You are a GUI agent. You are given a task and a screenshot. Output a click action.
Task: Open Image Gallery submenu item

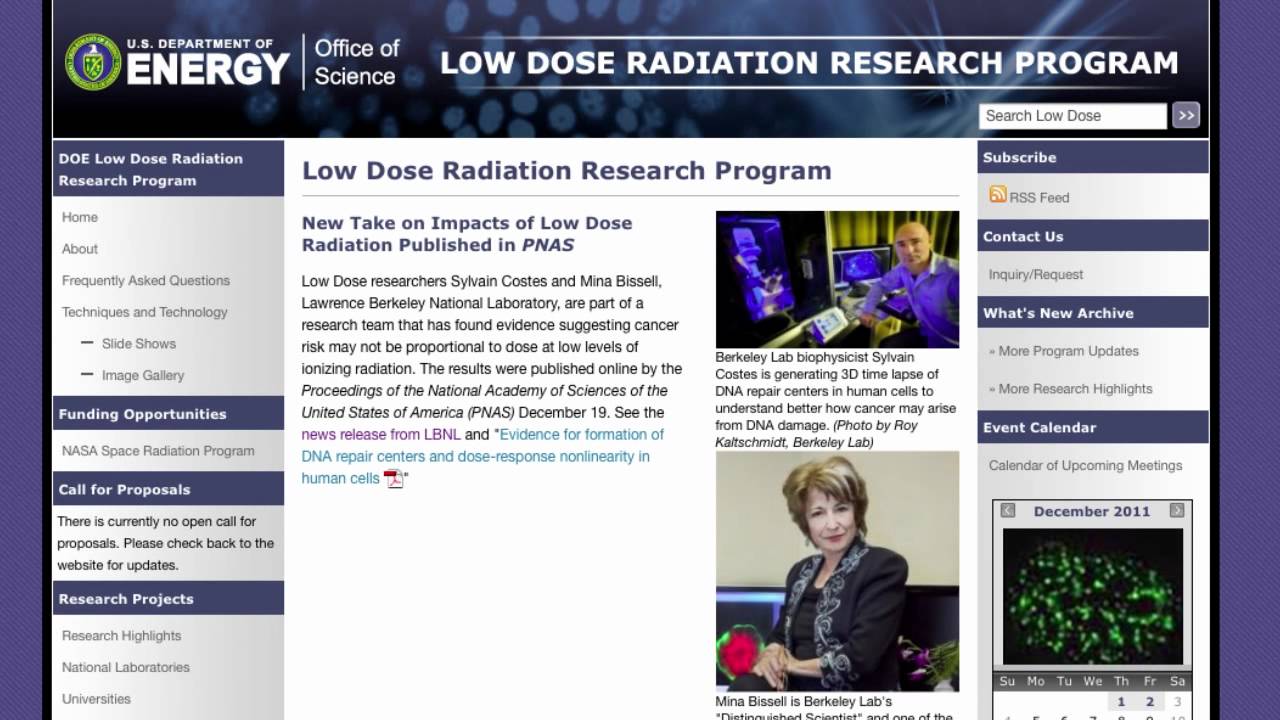coord(143,376)
